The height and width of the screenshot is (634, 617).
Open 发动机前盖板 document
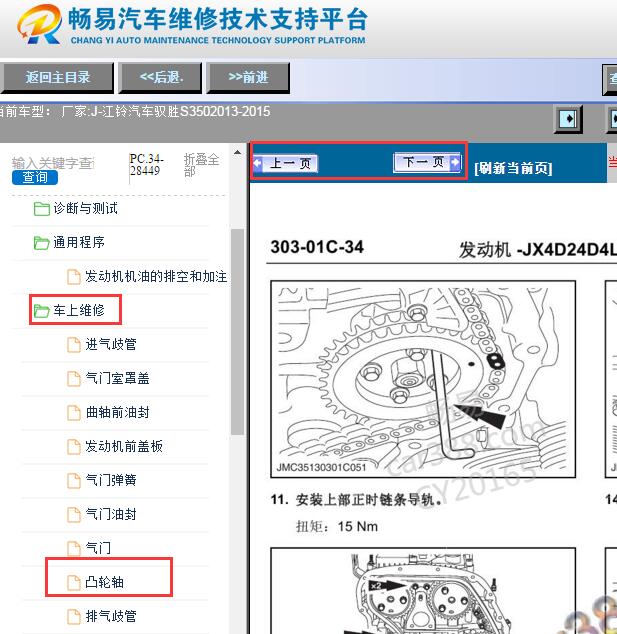point(124,446)
